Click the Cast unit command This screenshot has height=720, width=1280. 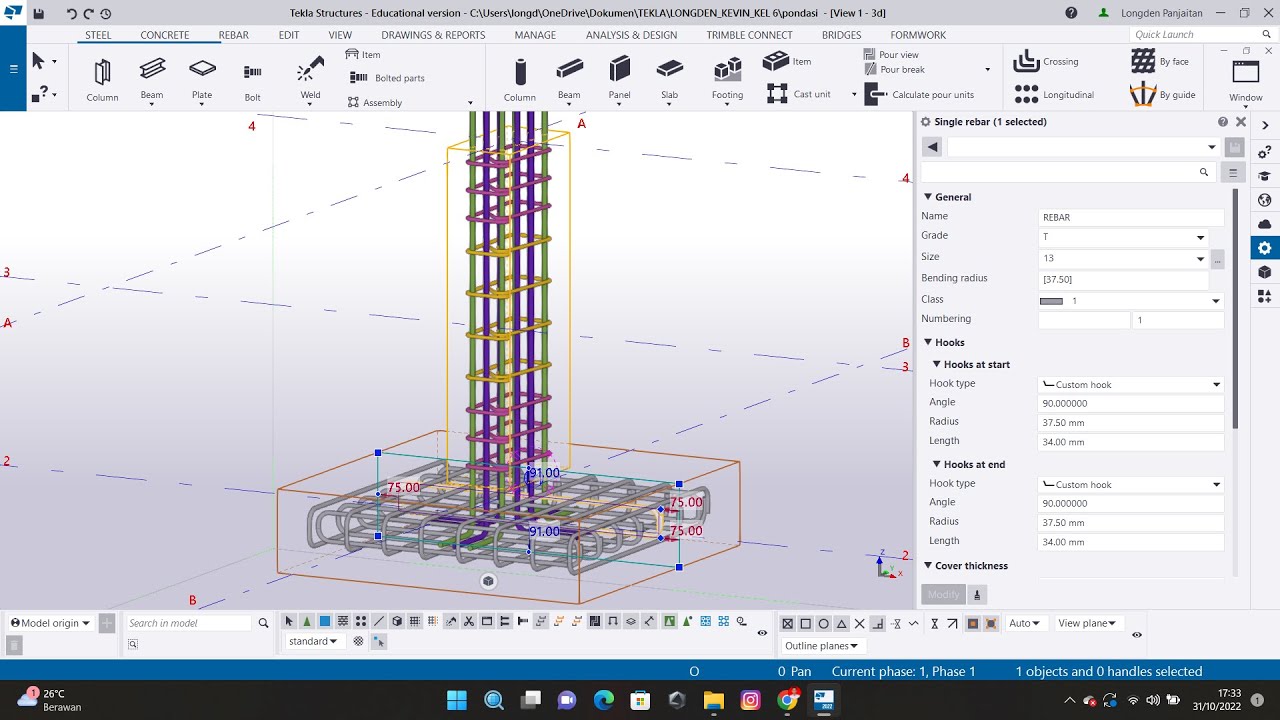pos(799,94)
